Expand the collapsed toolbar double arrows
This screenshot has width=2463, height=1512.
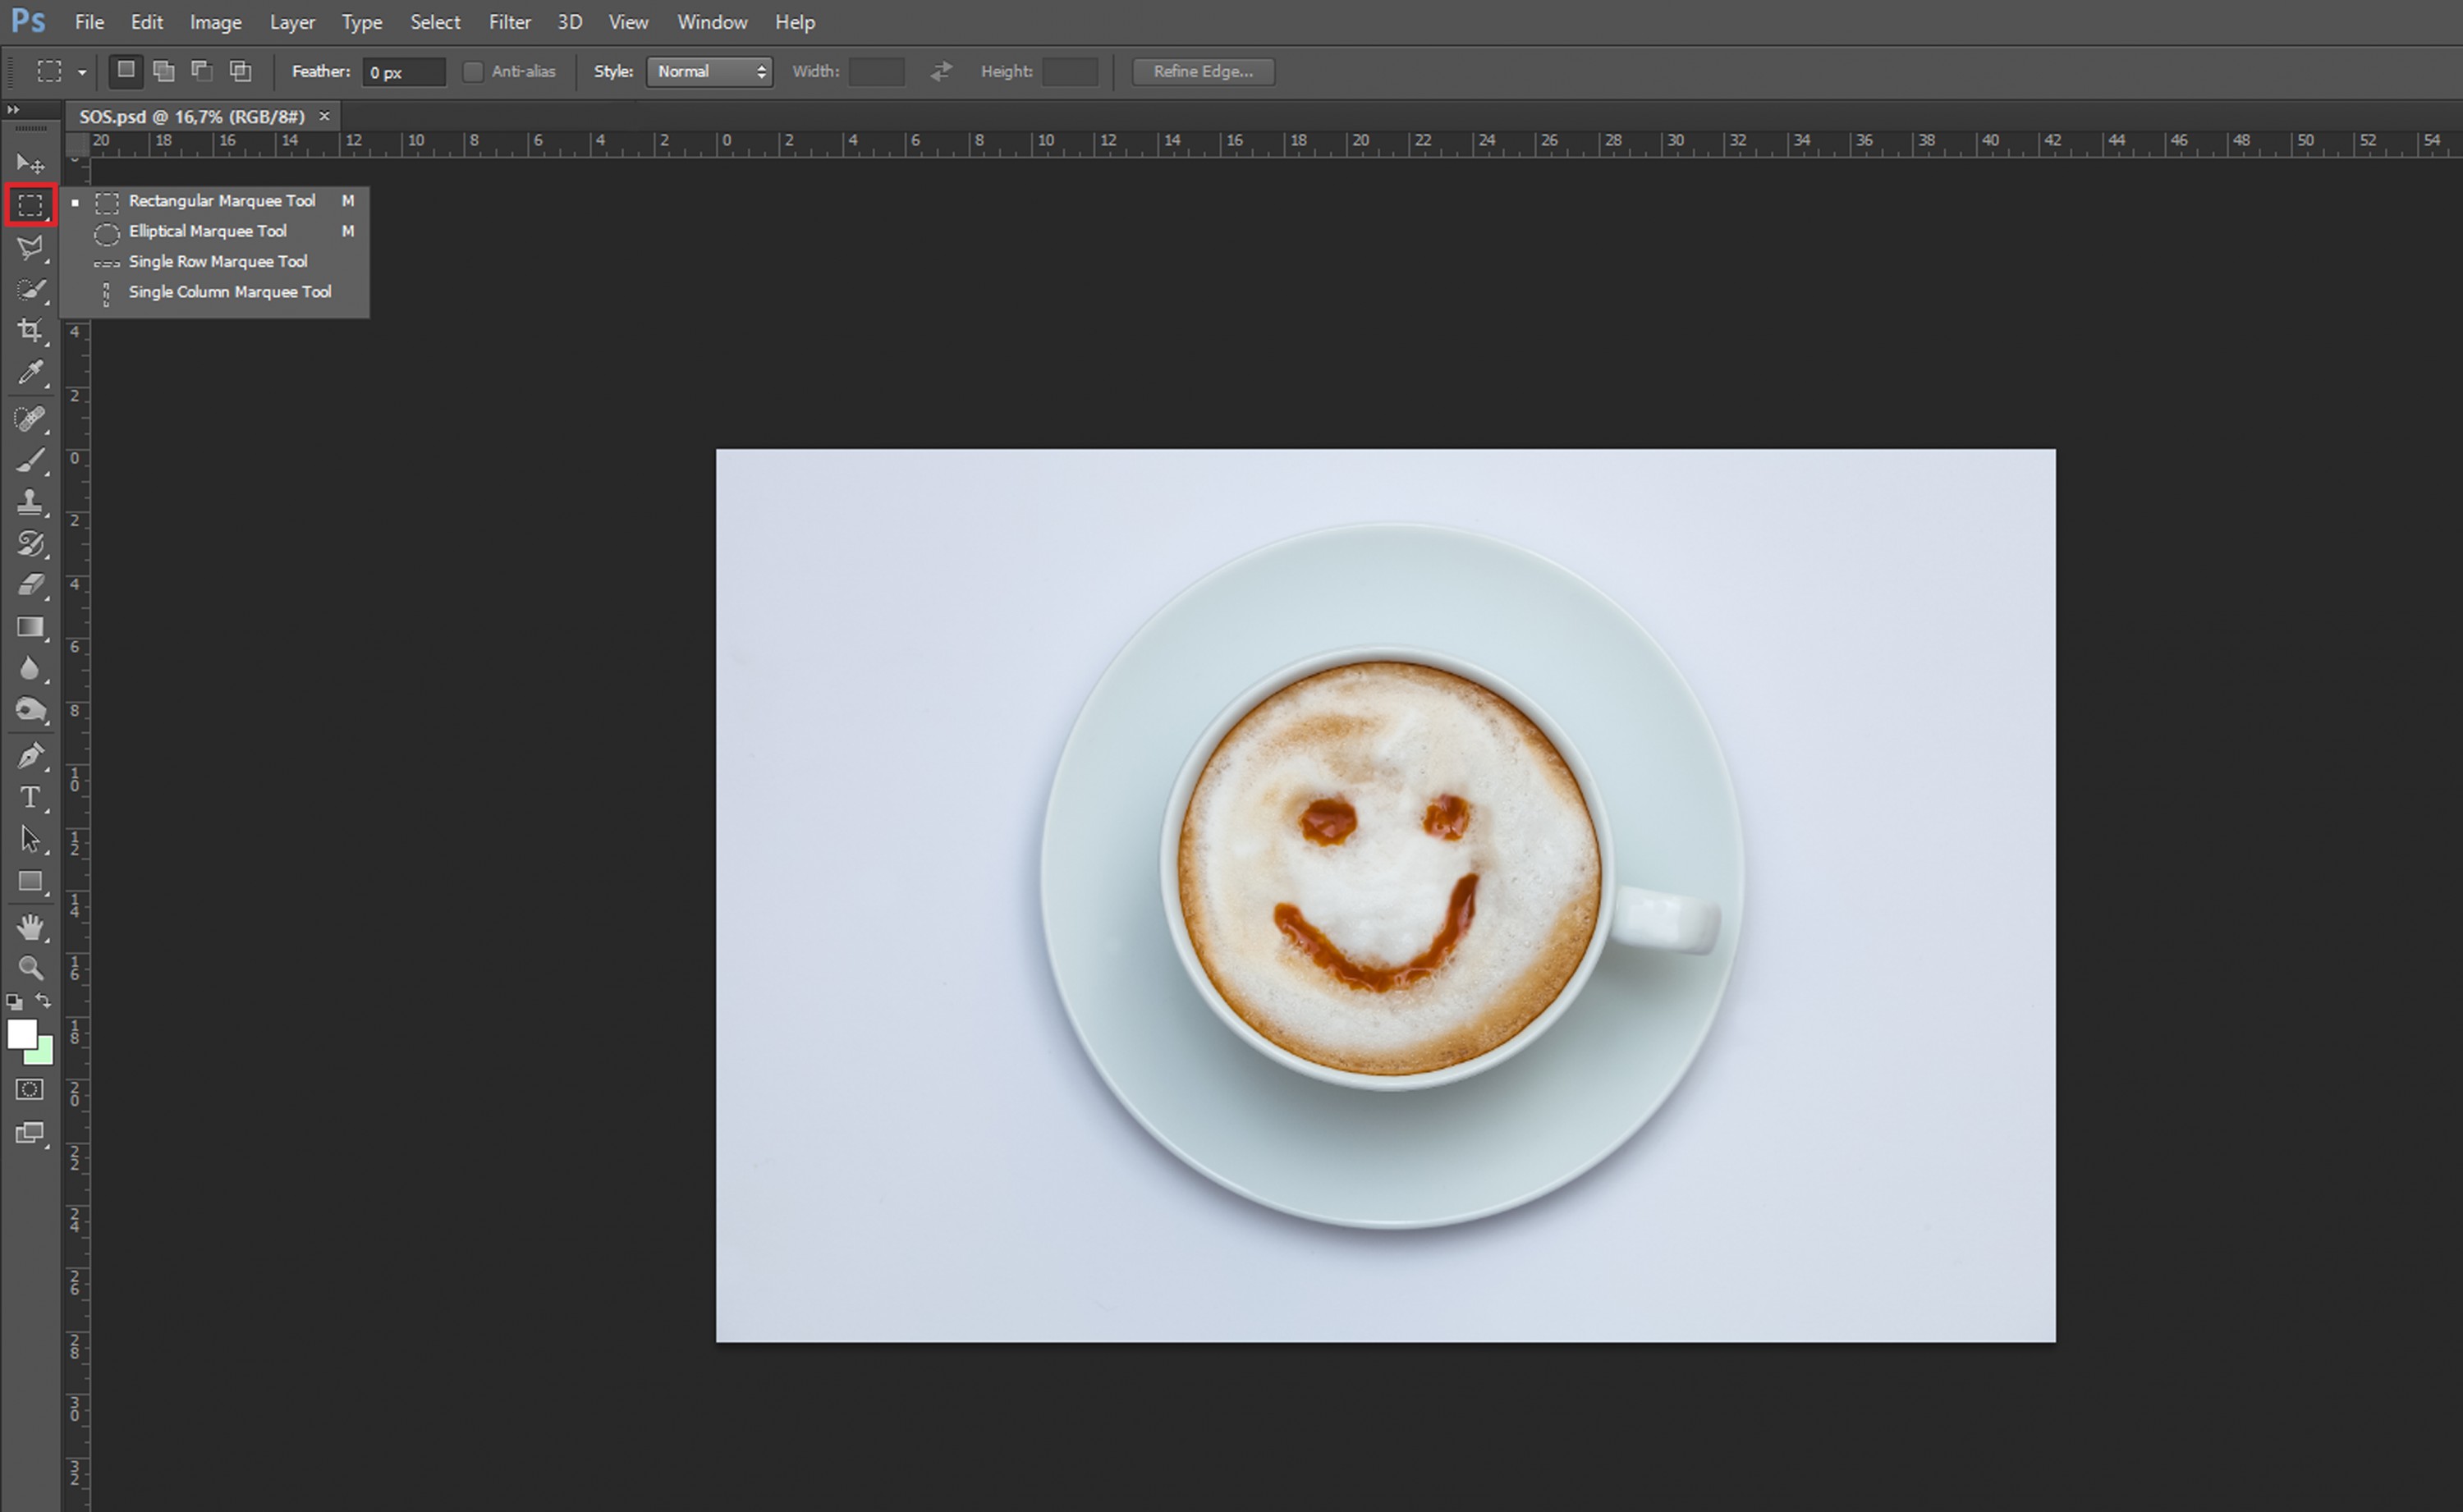pyautogui.click(x=13, y=109)
